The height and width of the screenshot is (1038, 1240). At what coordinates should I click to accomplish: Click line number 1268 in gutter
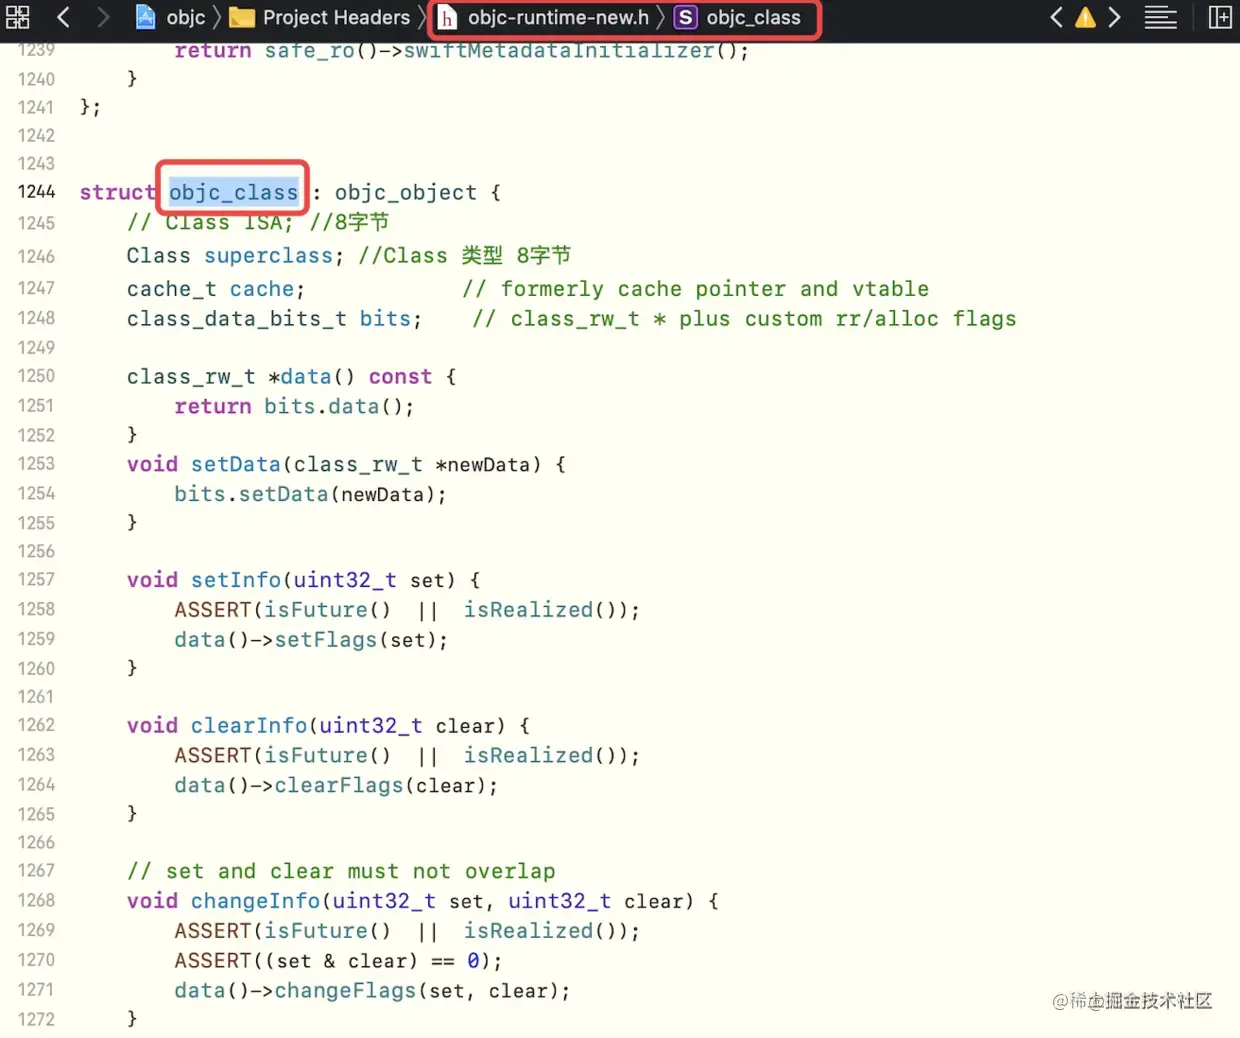click(36, 900)
